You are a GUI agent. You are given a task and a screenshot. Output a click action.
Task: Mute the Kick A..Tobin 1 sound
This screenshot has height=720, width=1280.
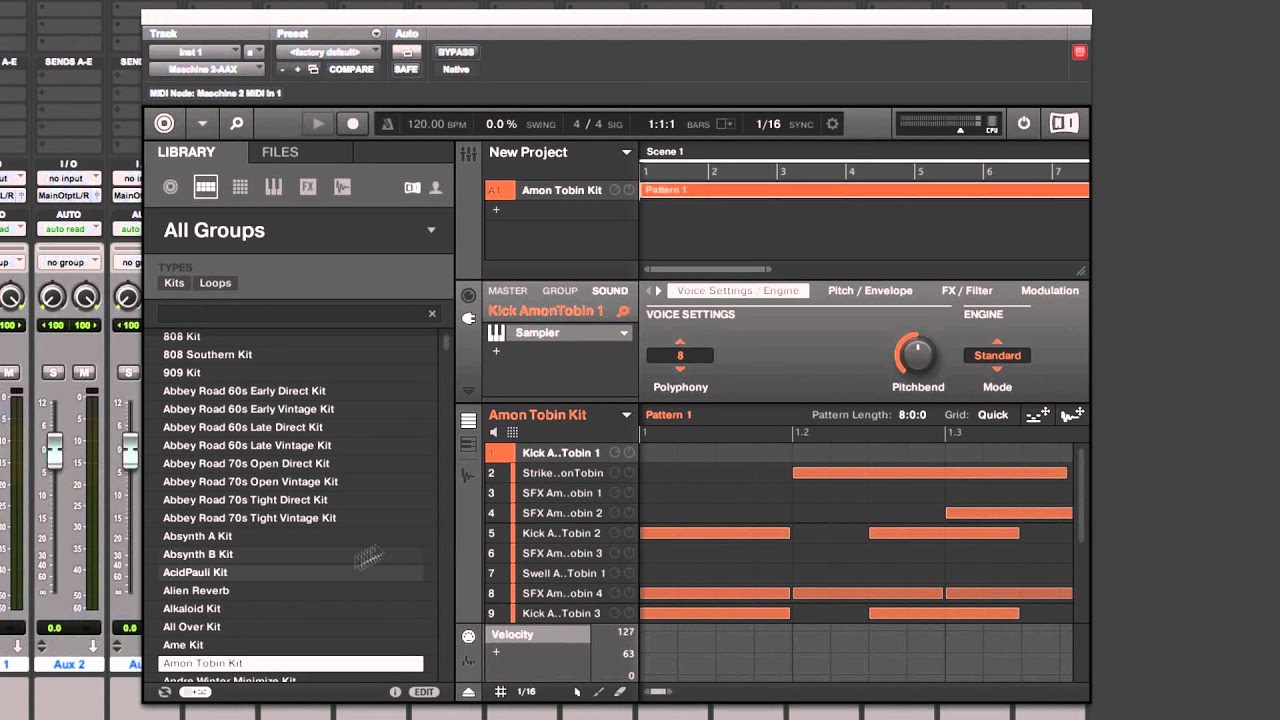point(615,453)
